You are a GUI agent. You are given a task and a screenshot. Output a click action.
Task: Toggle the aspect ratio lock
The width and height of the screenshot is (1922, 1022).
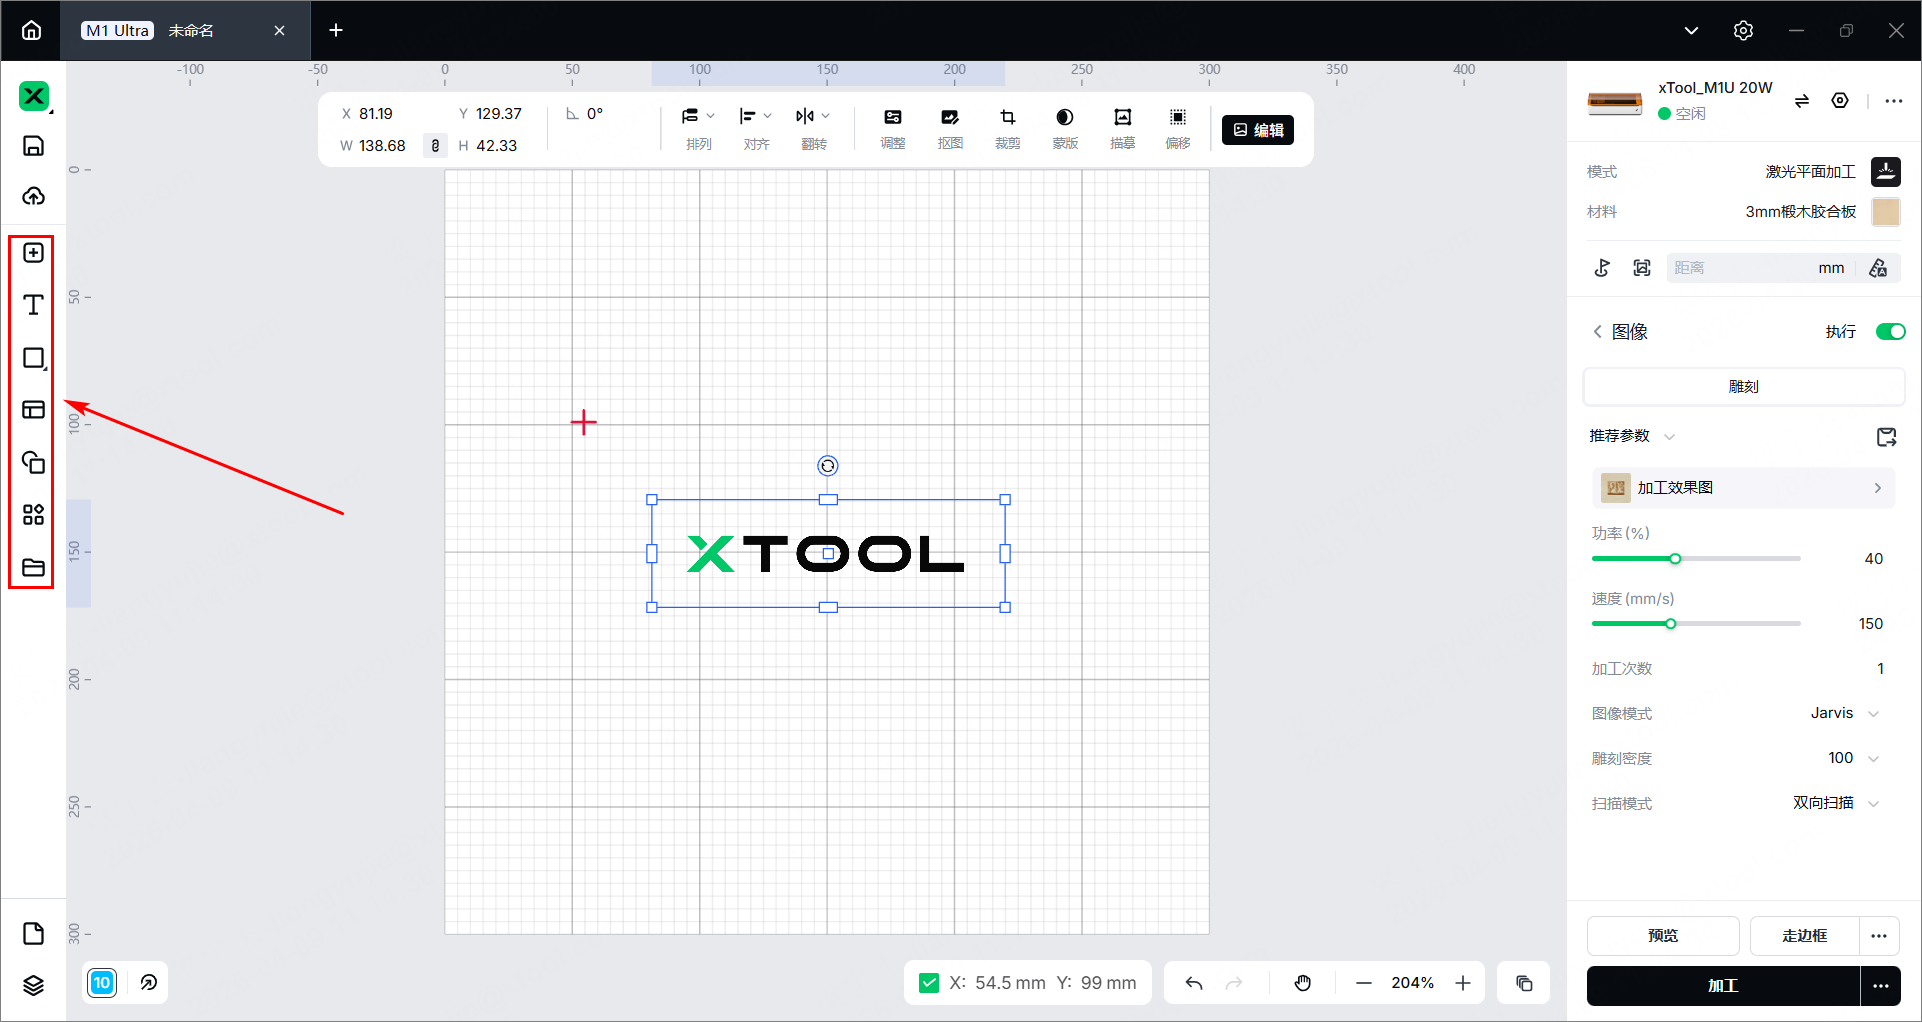(x=435, y=146)
